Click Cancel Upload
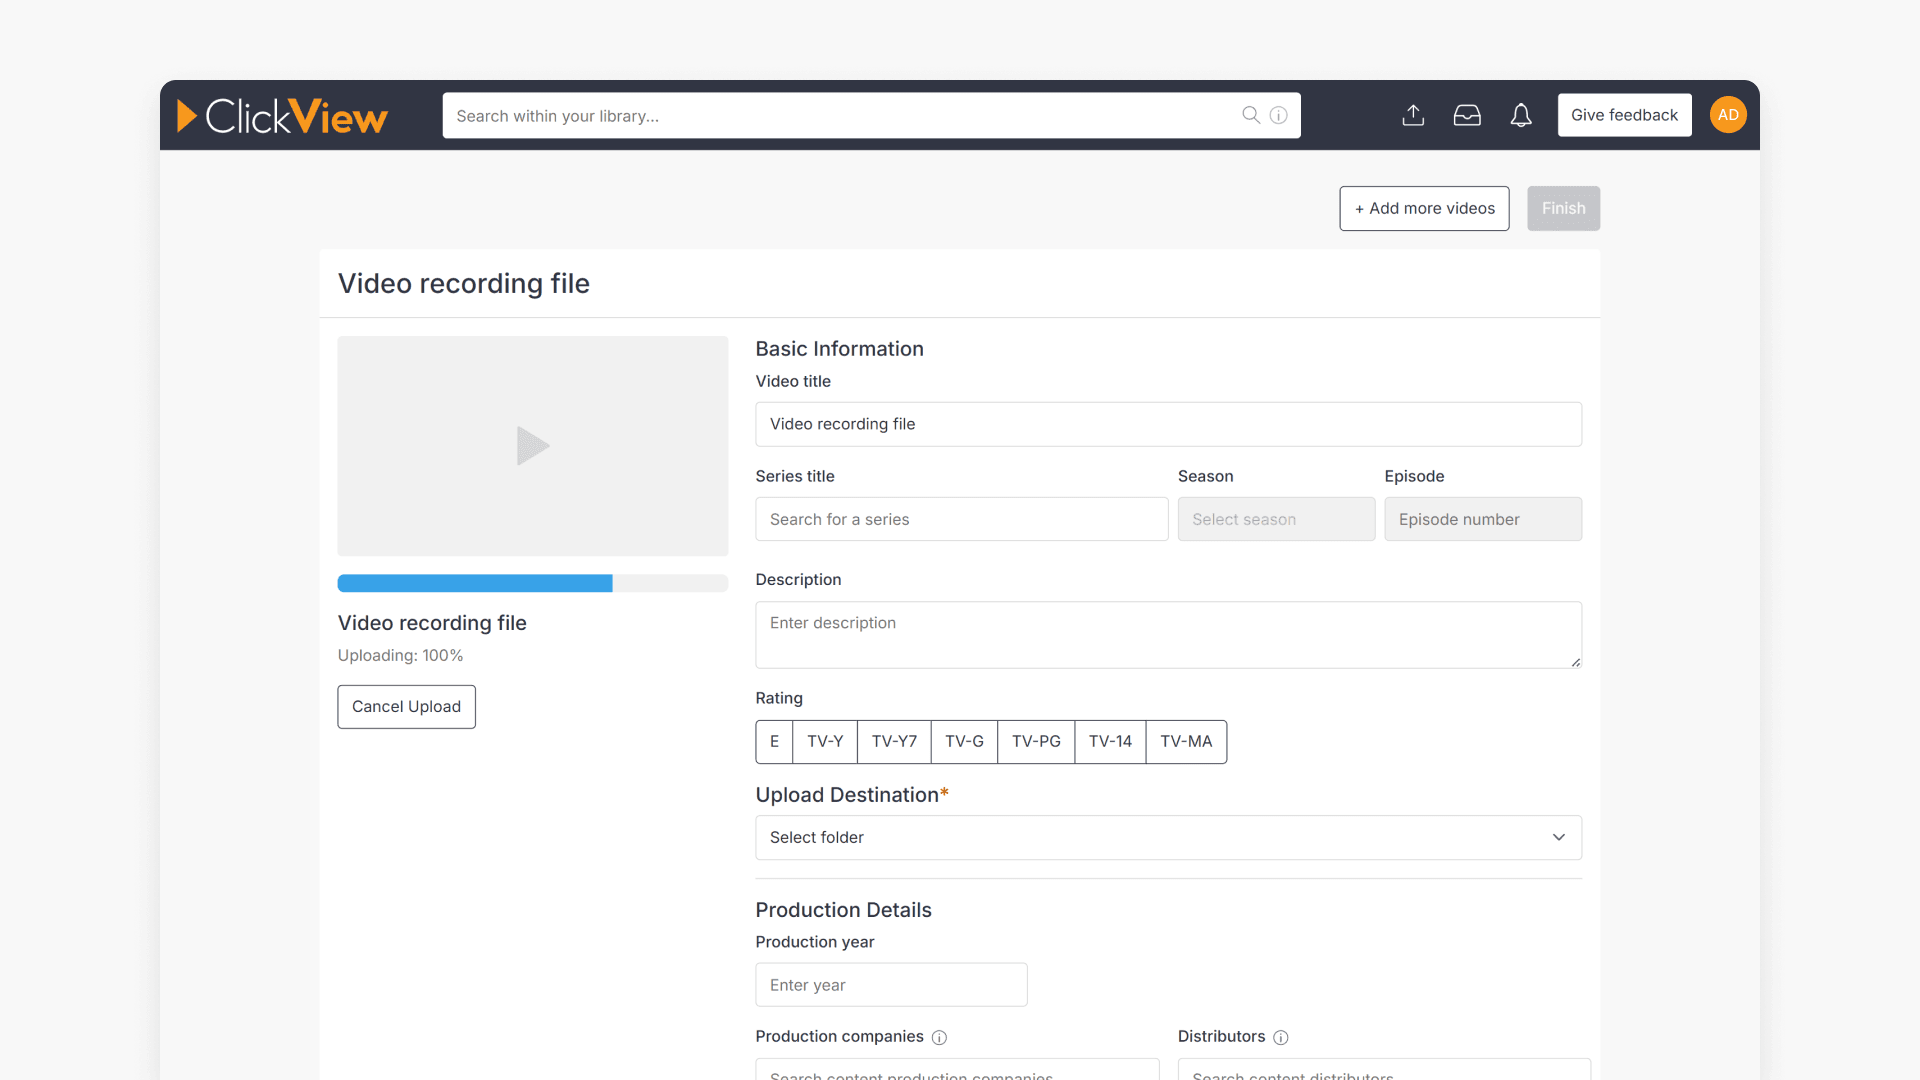 405,707
